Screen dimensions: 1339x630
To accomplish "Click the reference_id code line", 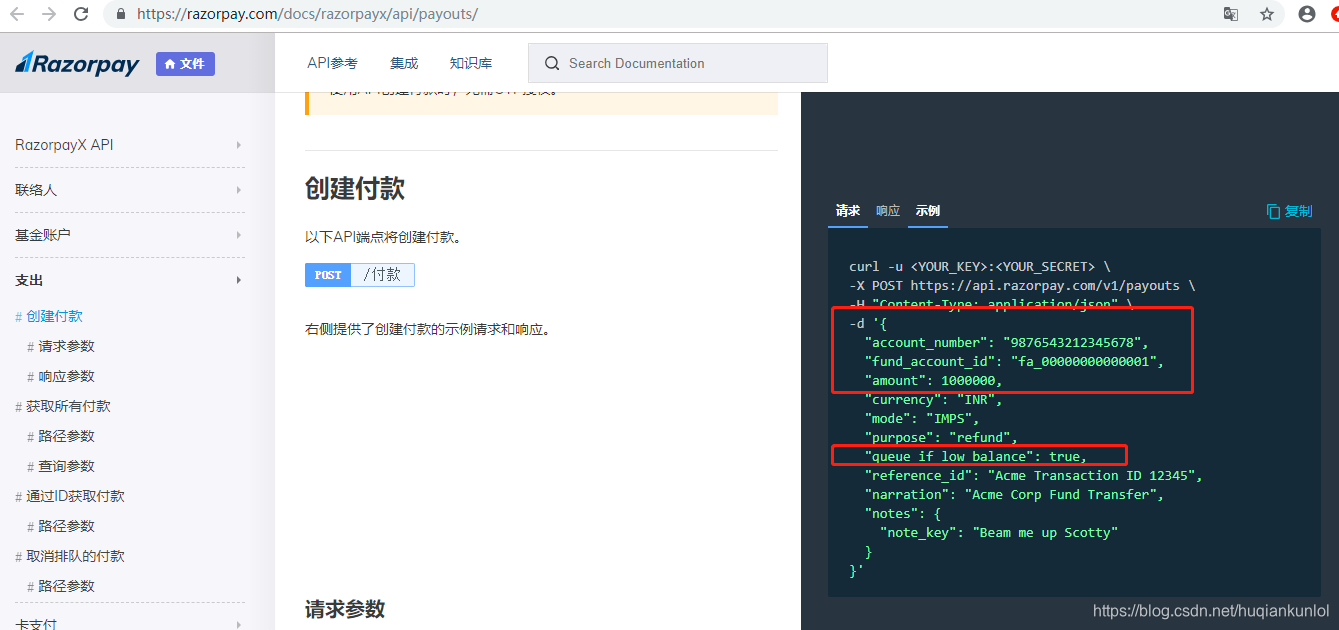I will (x=1033, y=476).
